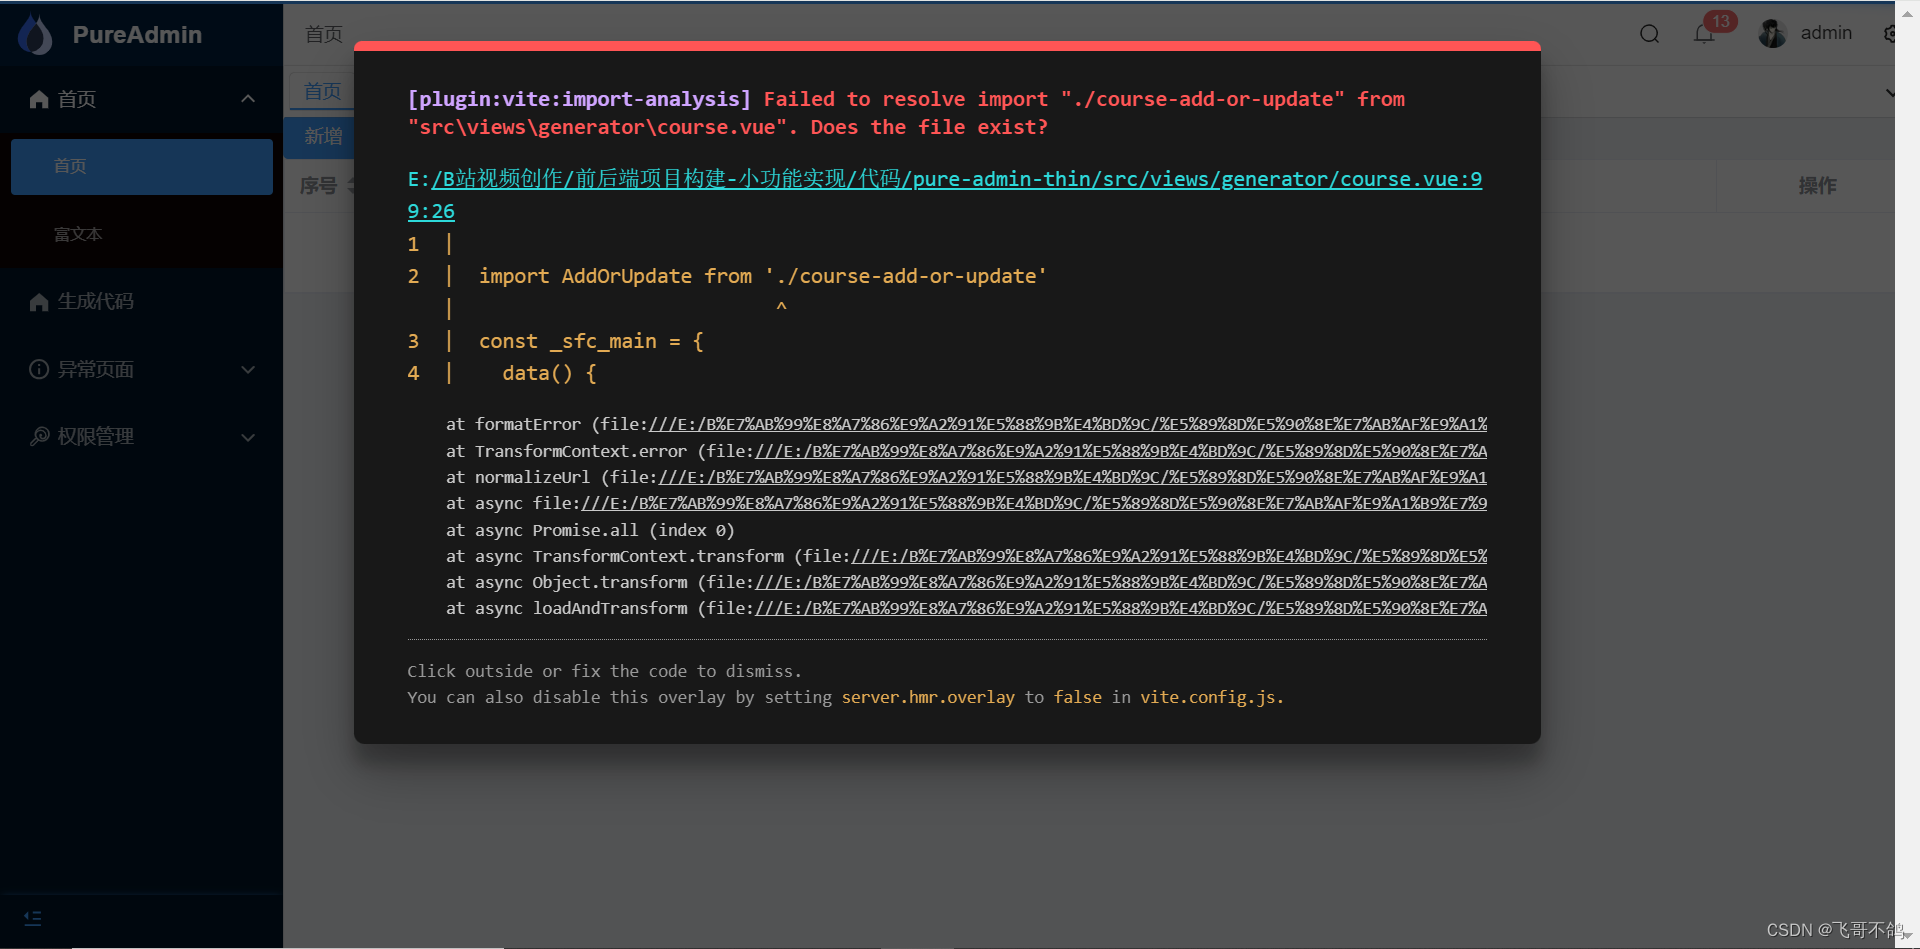Open the async TransformContext.transform stack link
This screenshot has width=1920, height=949.
pyautogui.click(x=1169, y=557)
